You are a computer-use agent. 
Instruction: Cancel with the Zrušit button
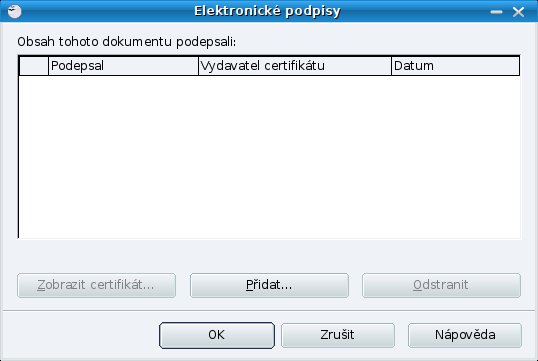click(338, 335)
